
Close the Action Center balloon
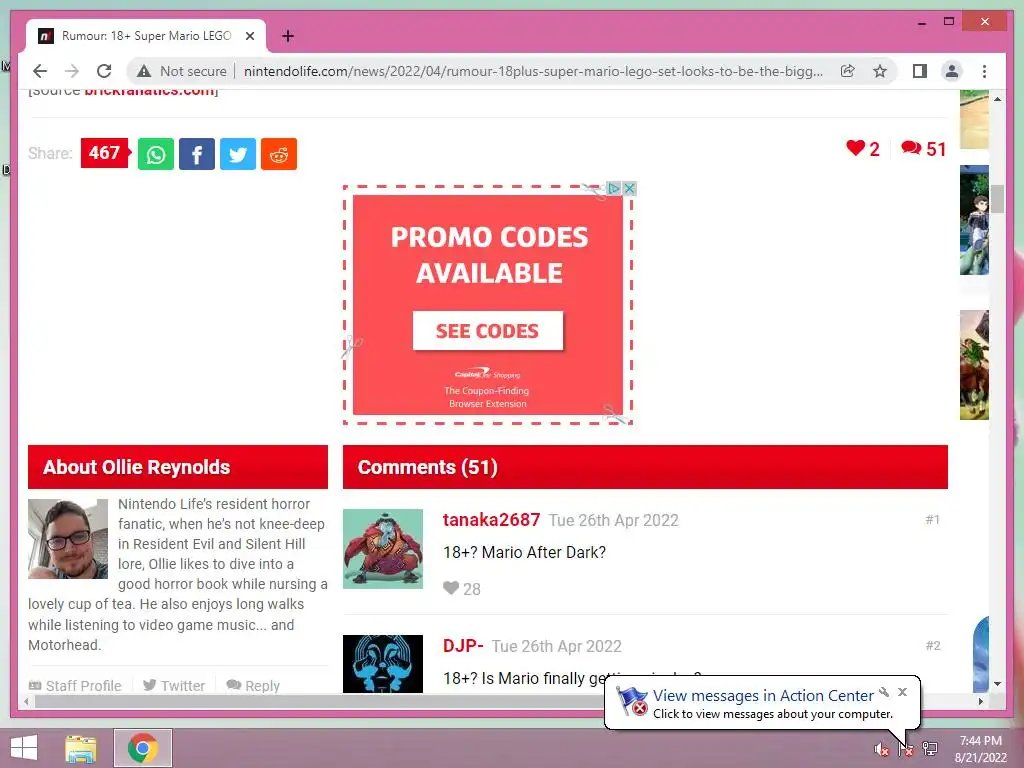coord(903,692)
